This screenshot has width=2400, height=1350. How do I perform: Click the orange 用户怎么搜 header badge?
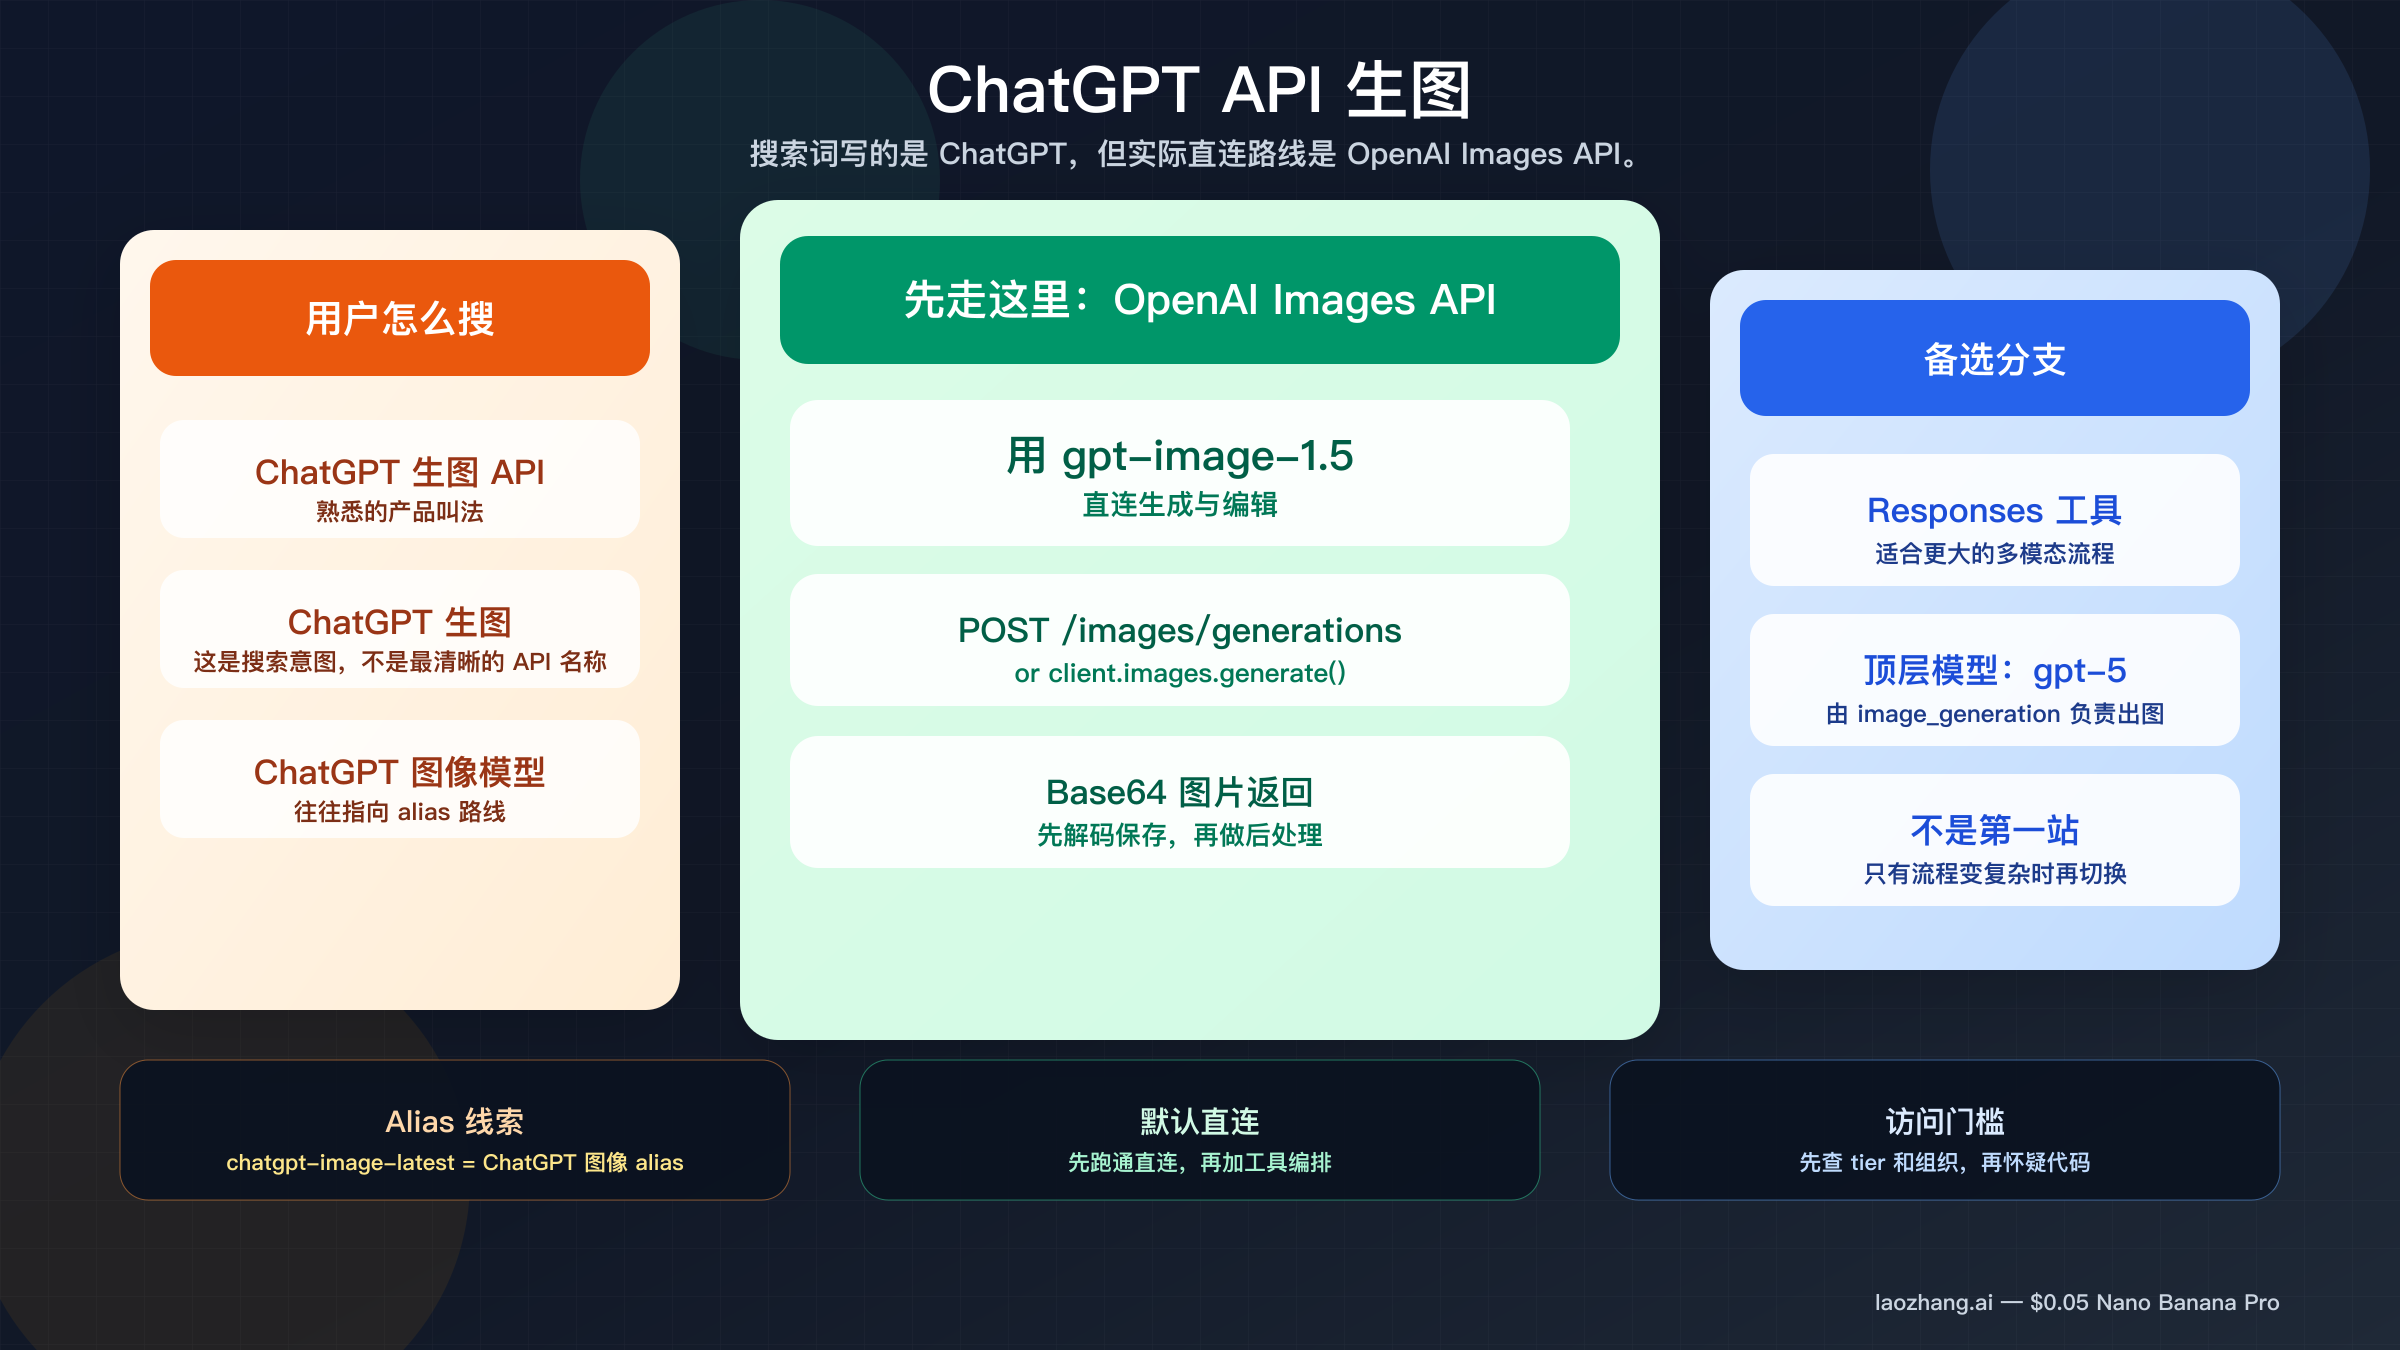click(398, 317)
